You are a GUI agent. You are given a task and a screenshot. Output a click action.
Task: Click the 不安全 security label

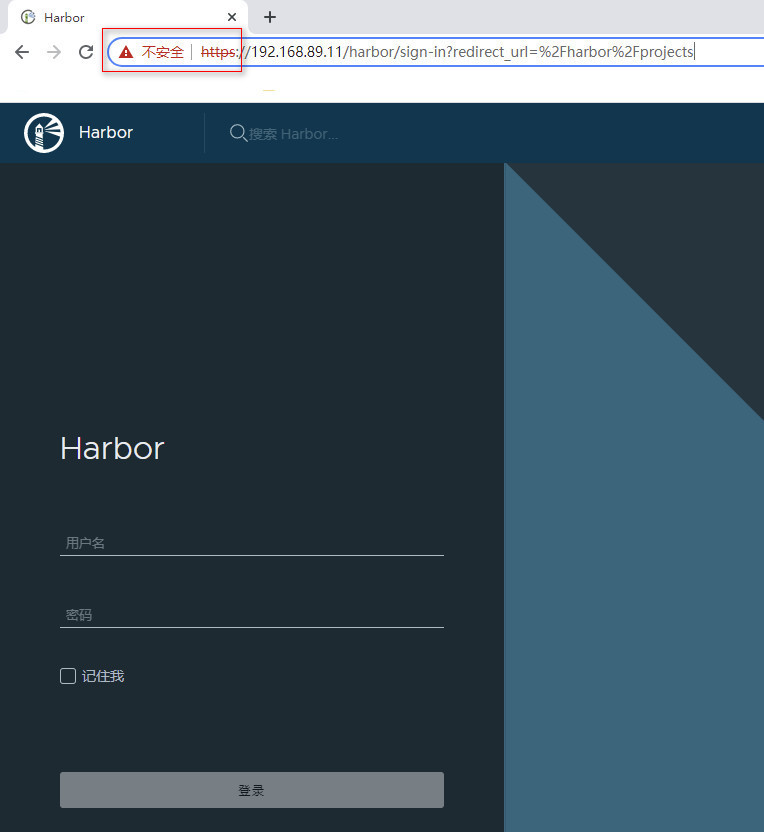[162, 52]
